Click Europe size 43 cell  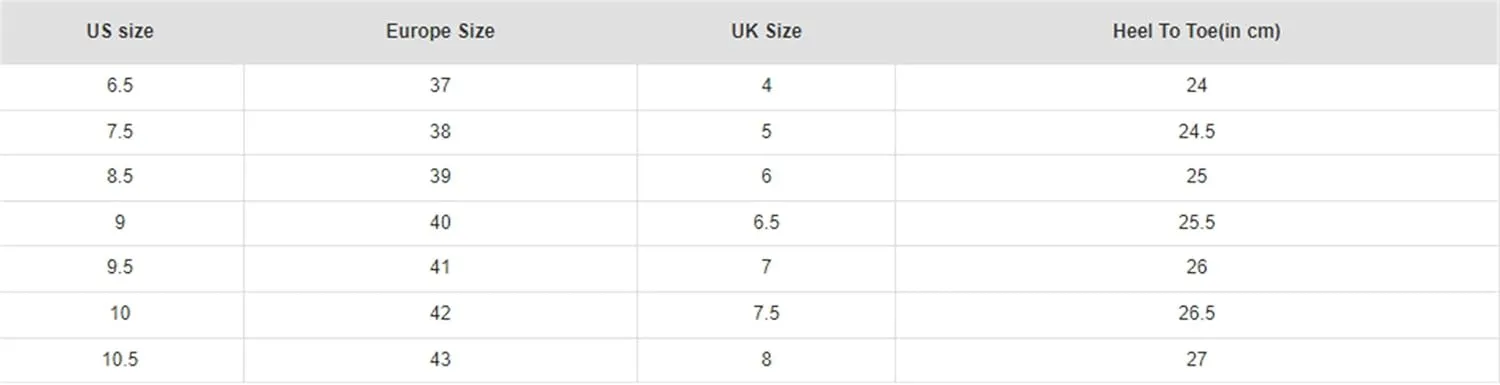coord(440,360)
